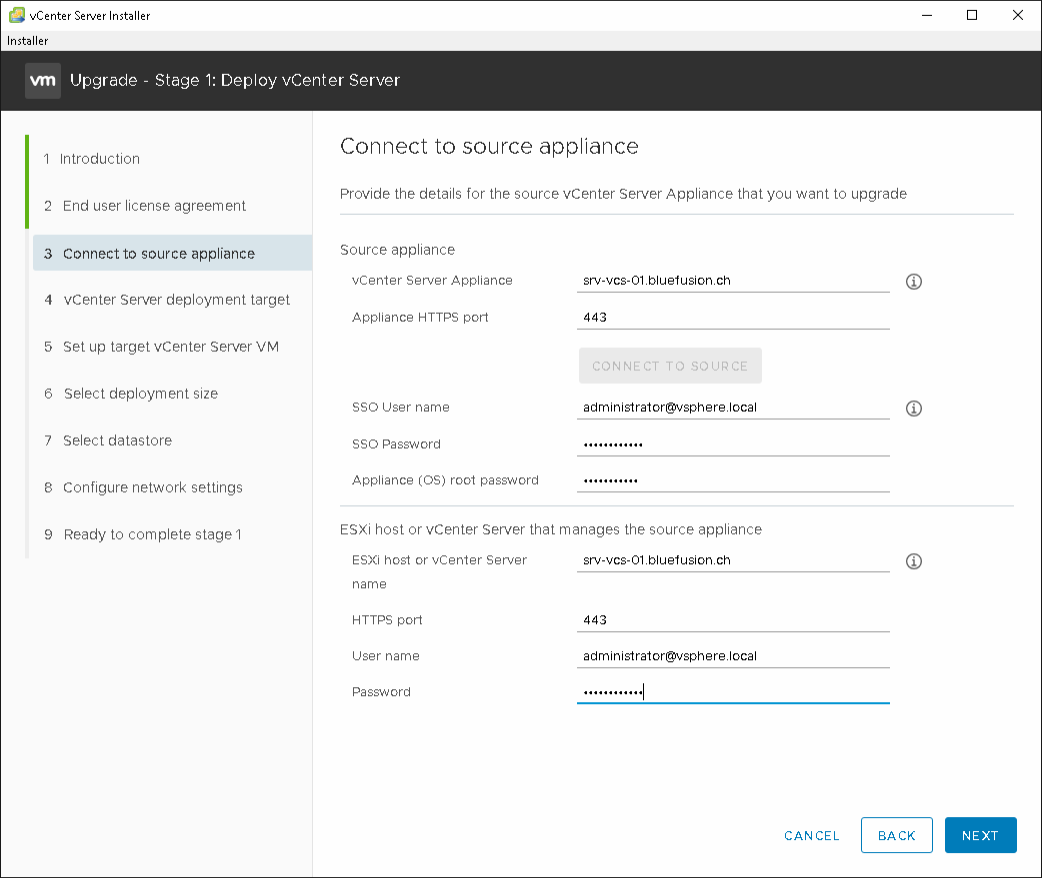This screenshot has width=1042, height=878.
Task: Click the vCenter Server Appliance FQDN field
Action: coord(733,281)
